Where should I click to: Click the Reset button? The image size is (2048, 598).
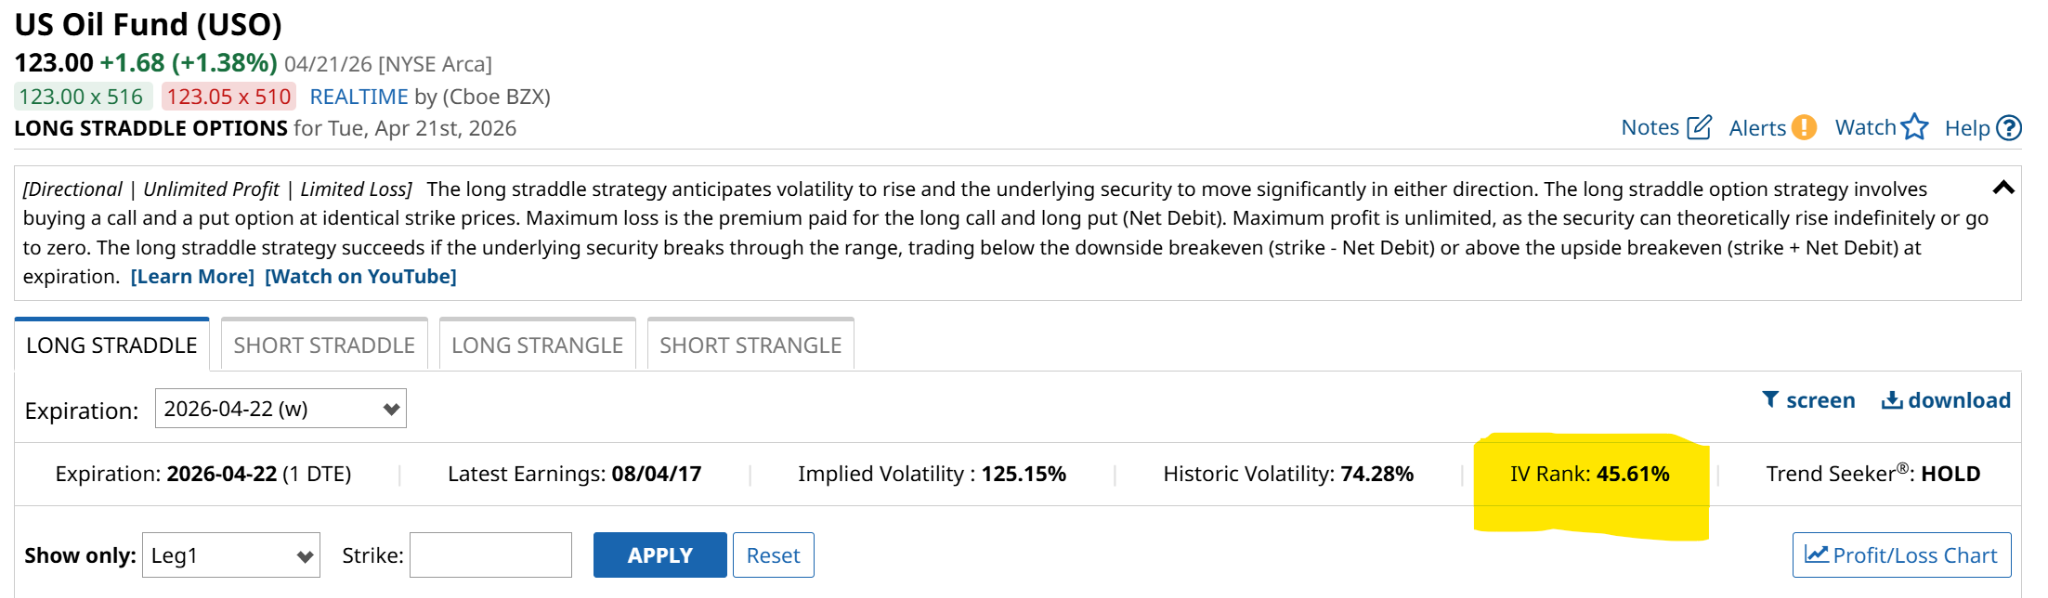click(x=773, y=555)
